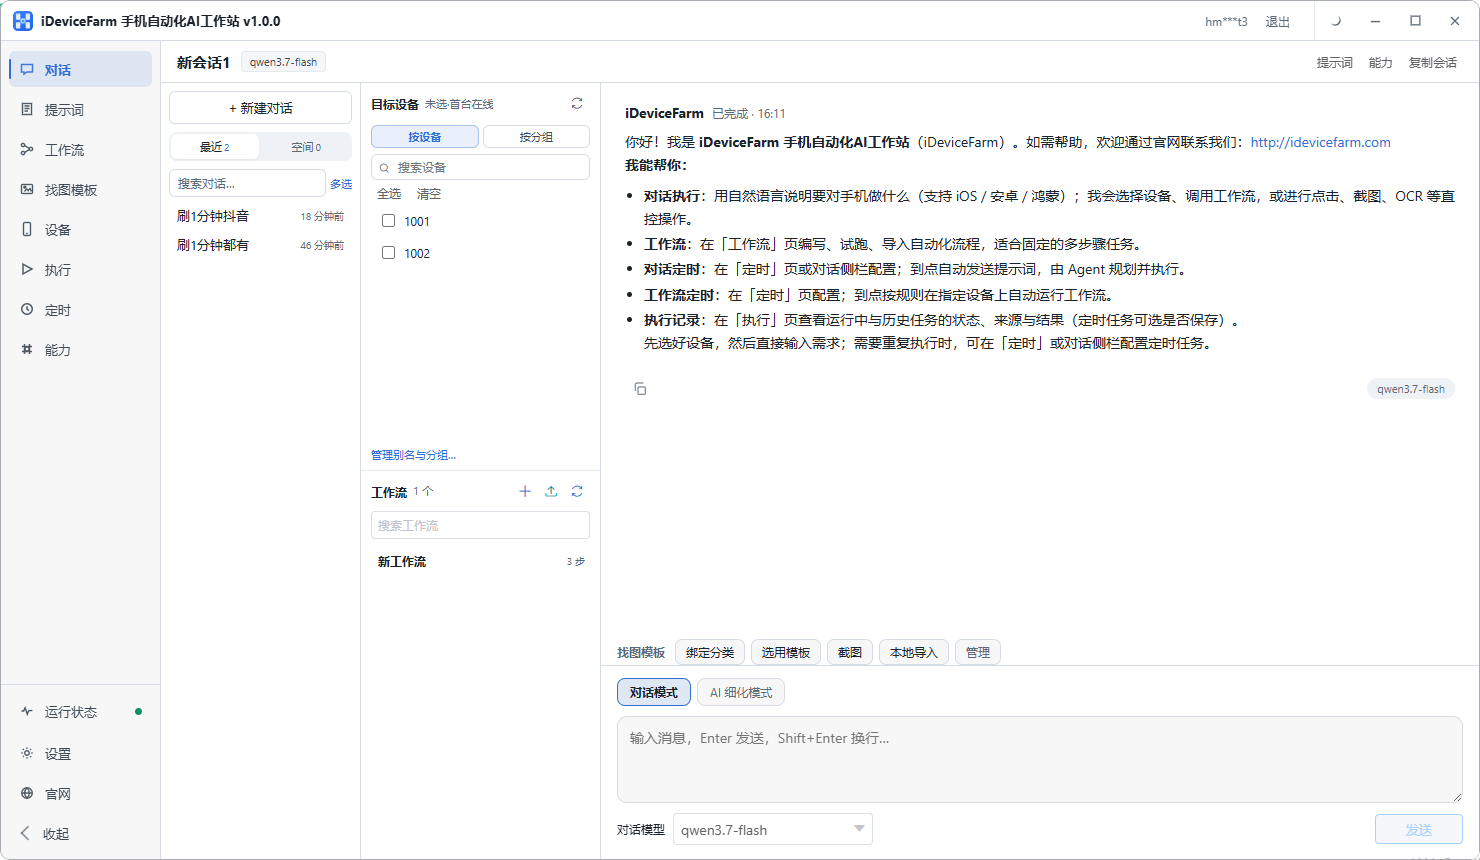1480x860 pixels.
Task: Open the idevicefarm.com website link
Action: 1320,142
